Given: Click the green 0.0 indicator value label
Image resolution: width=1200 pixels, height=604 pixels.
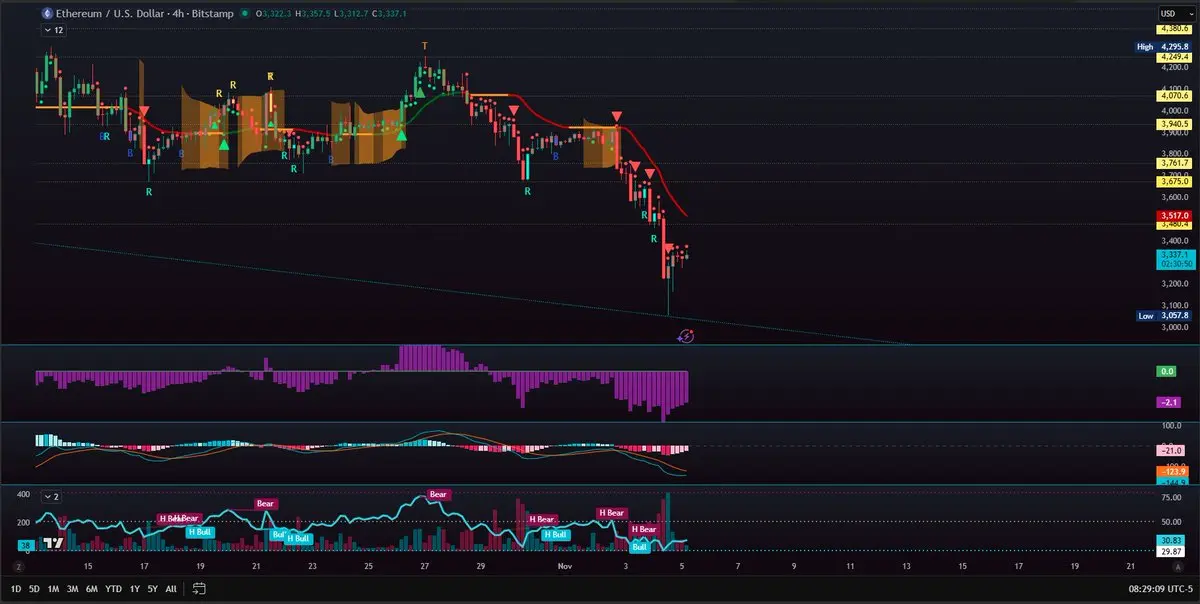Looking at the screenshot, I should 1167,371.
